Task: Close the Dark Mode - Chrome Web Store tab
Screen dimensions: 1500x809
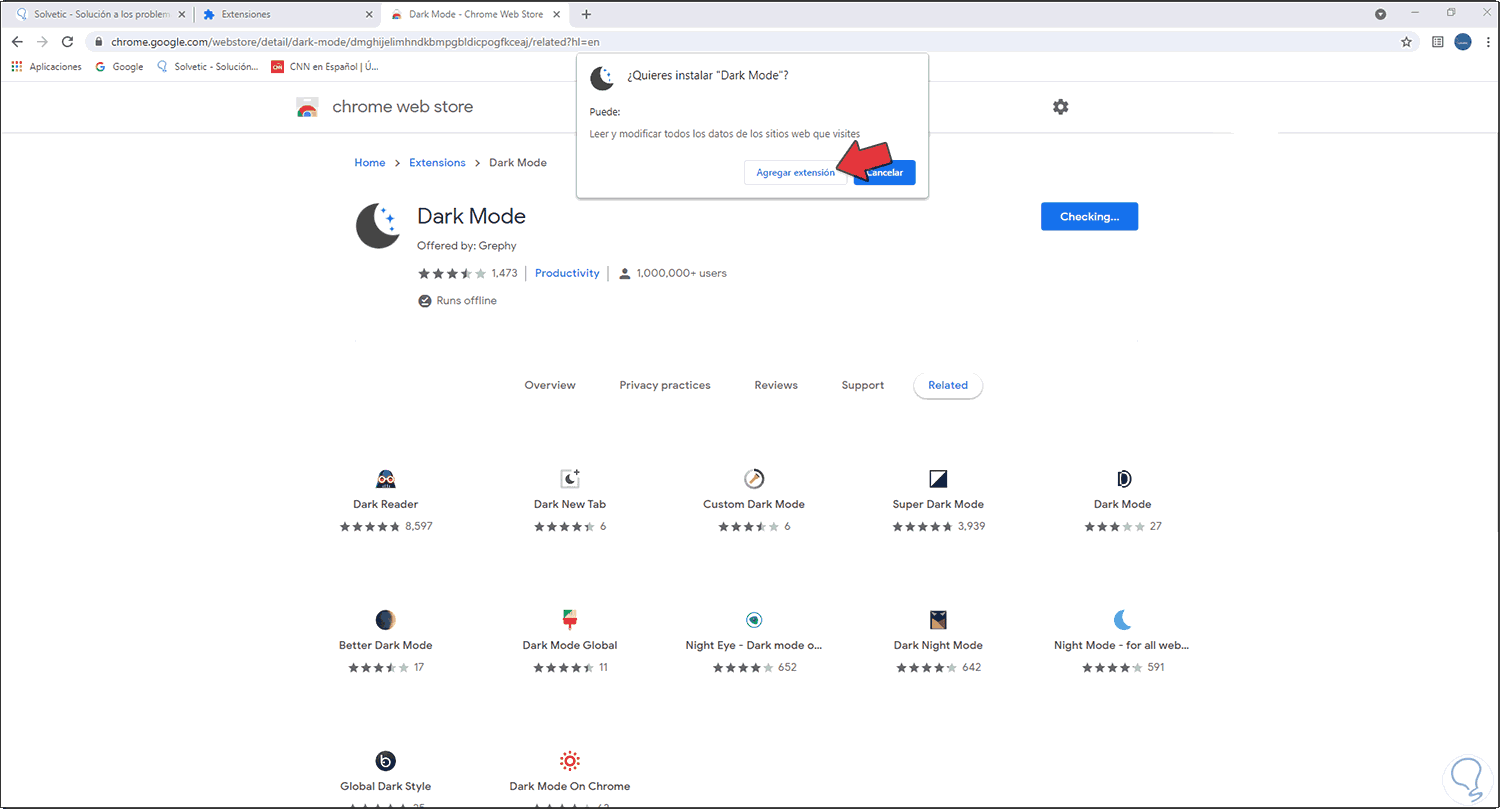Action: (558, 14)
